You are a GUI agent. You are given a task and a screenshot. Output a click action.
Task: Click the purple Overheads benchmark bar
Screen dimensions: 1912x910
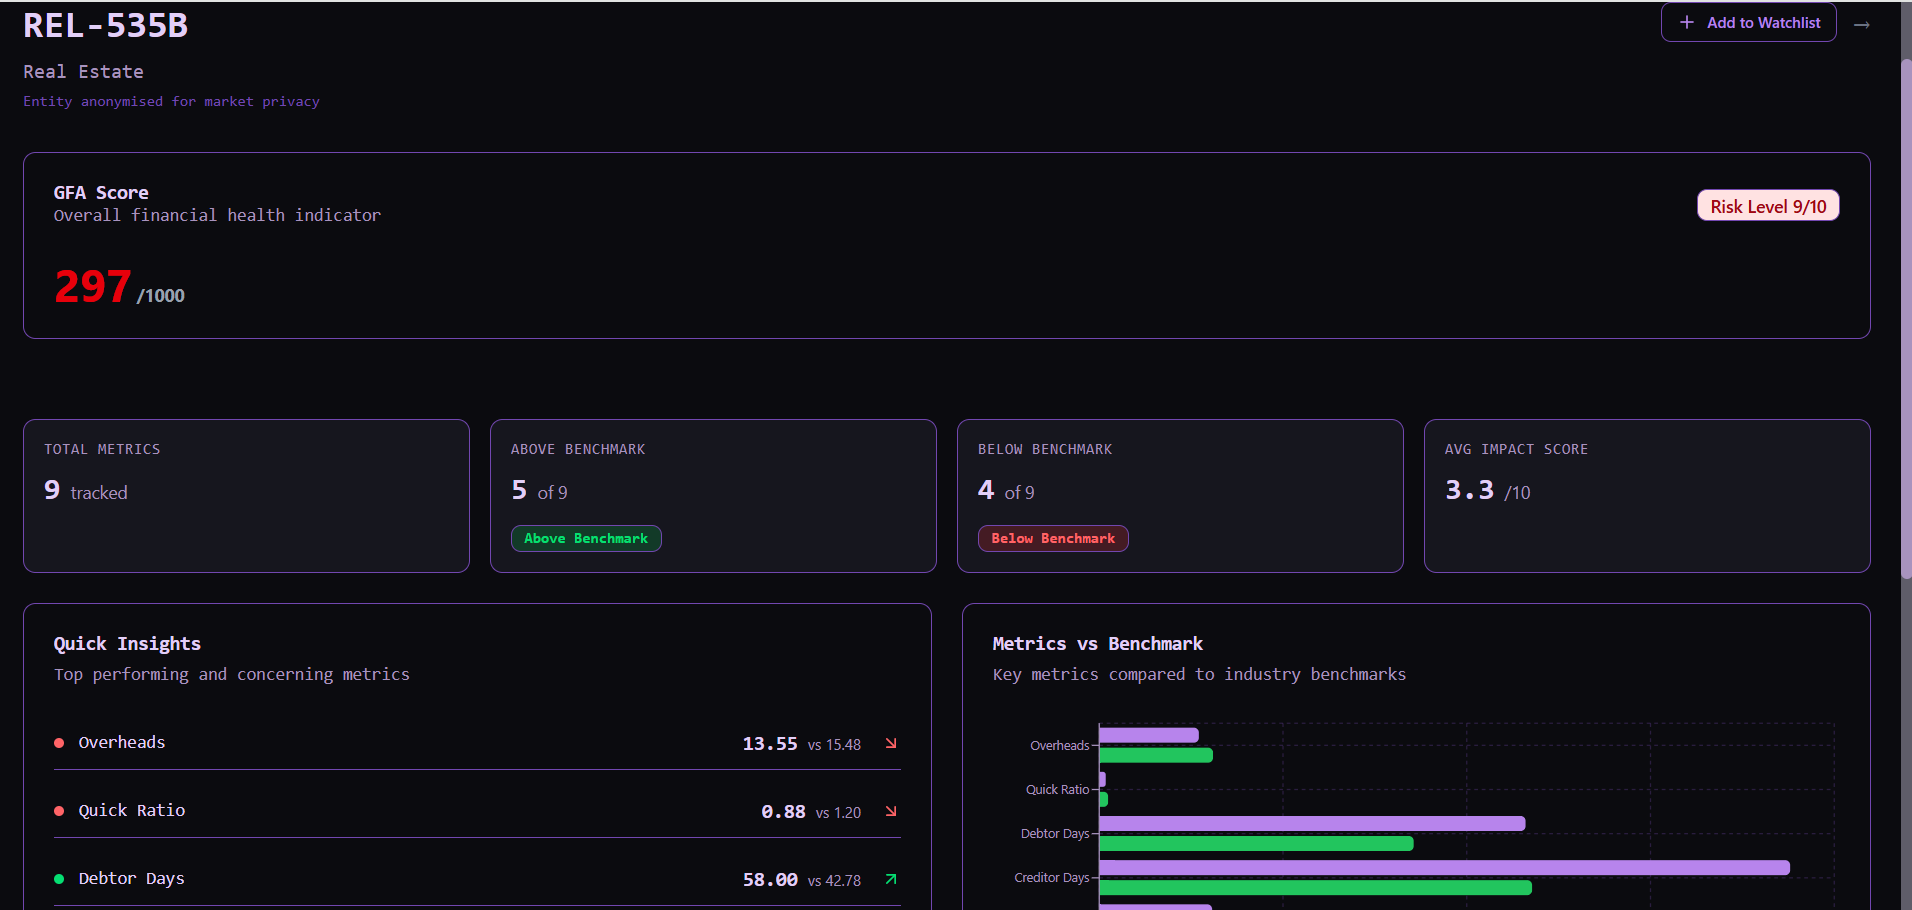pos(1150,734)
